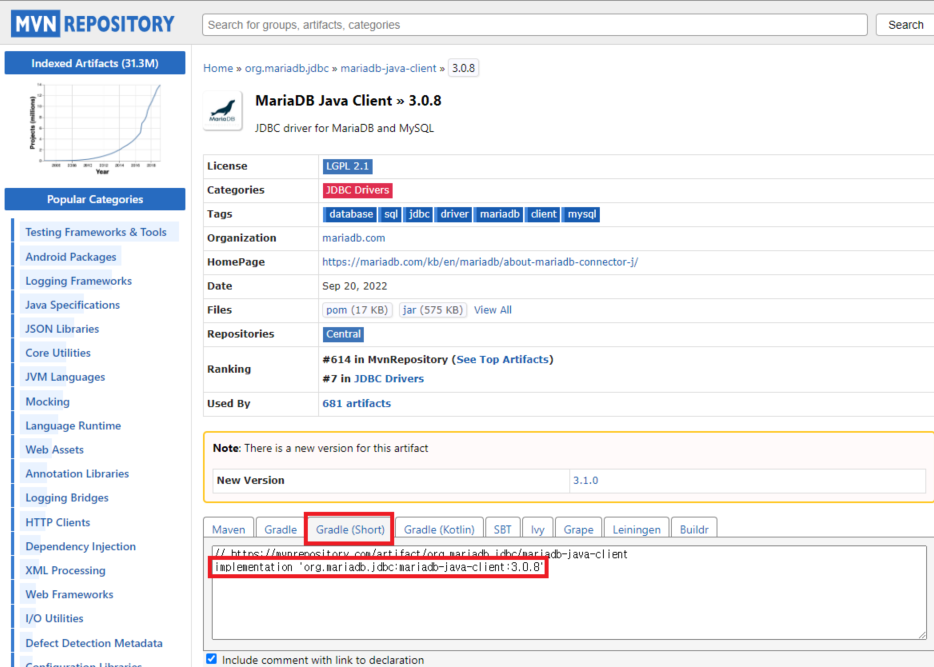Open Mocking category
This screenshot has width=934, height=667.
pyautogui.click(x=48, y=401)
